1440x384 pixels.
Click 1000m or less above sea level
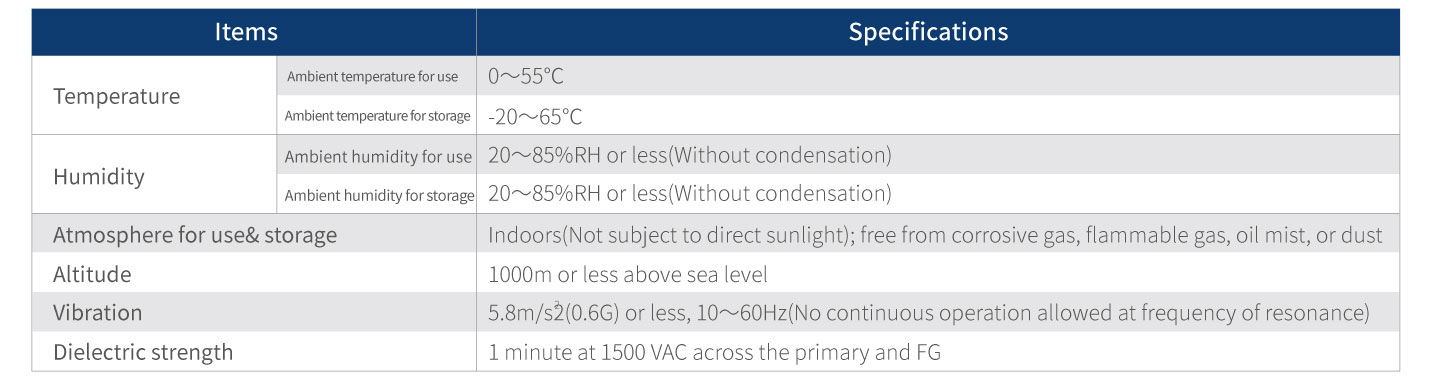point(628,274)
